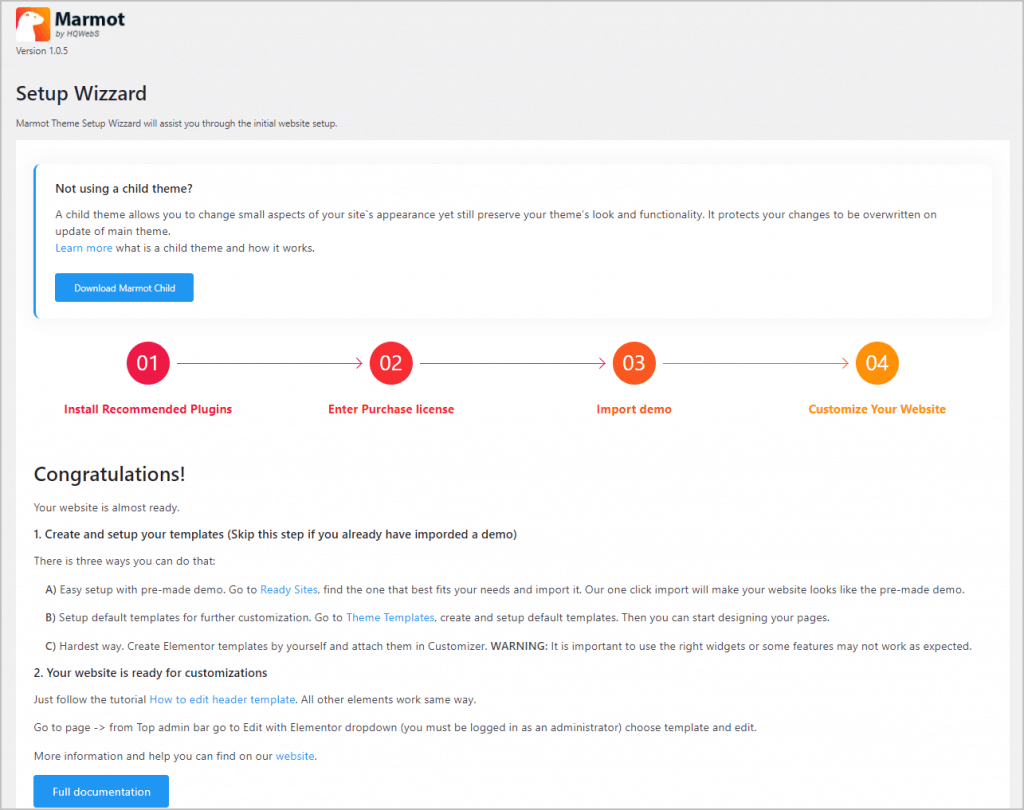Visit the website link

tap(295, 756)
